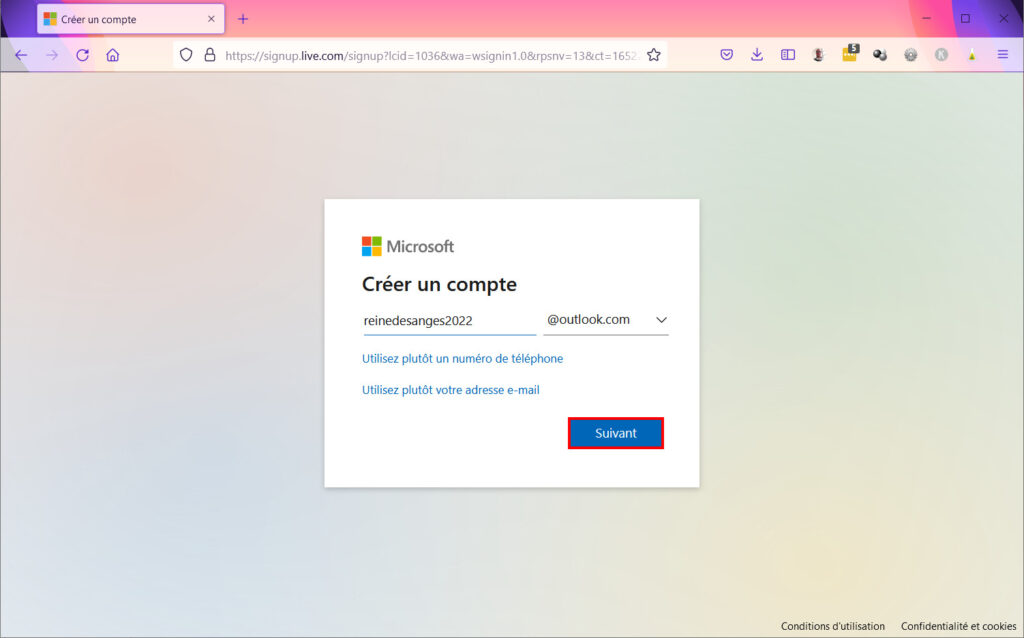1024x638 pixels.
Task: Open Conditions d'utilisation link
Action: click(833, 626)
